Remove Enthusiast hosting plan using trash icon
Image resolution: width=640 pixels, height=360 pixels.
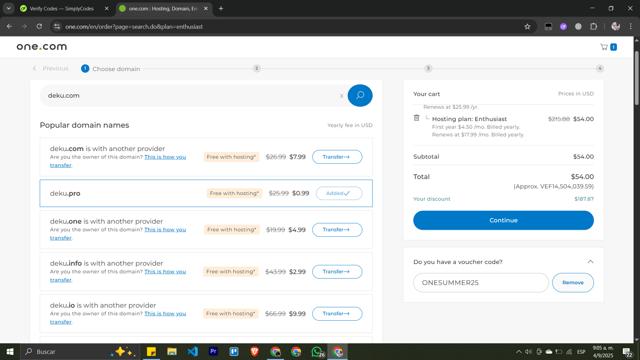tap(416, 118)
